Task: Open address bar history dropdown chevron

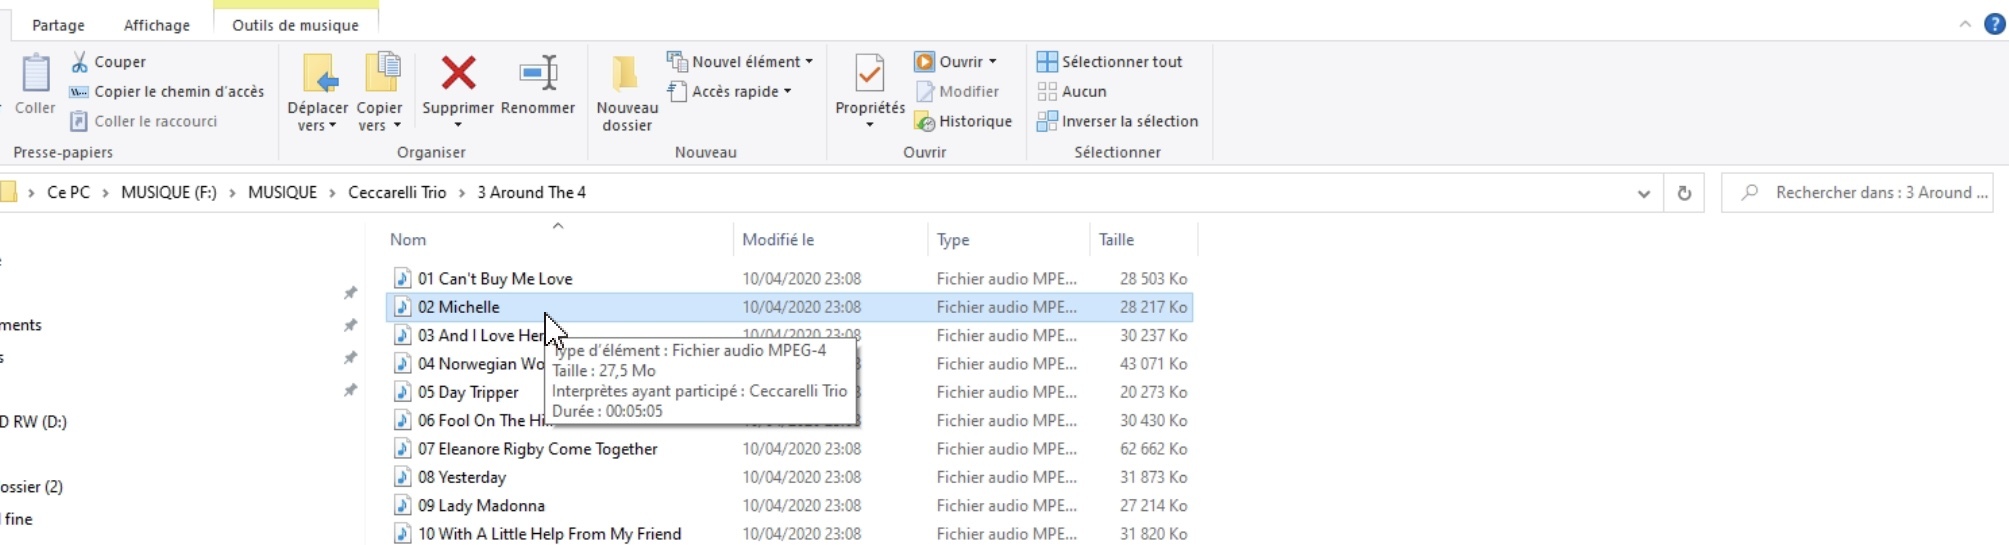Action: (x=1643, y=193)
